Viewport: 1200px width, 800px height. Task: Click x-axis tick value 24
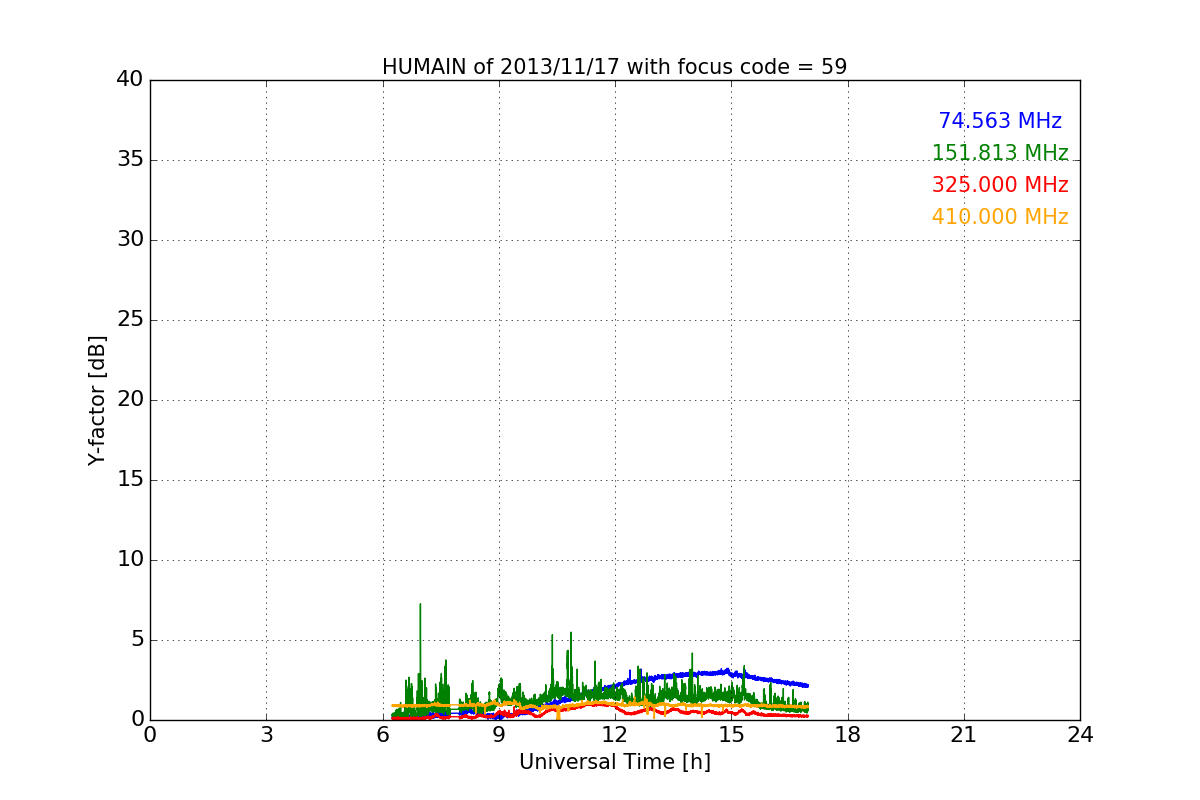[1080, 735]
